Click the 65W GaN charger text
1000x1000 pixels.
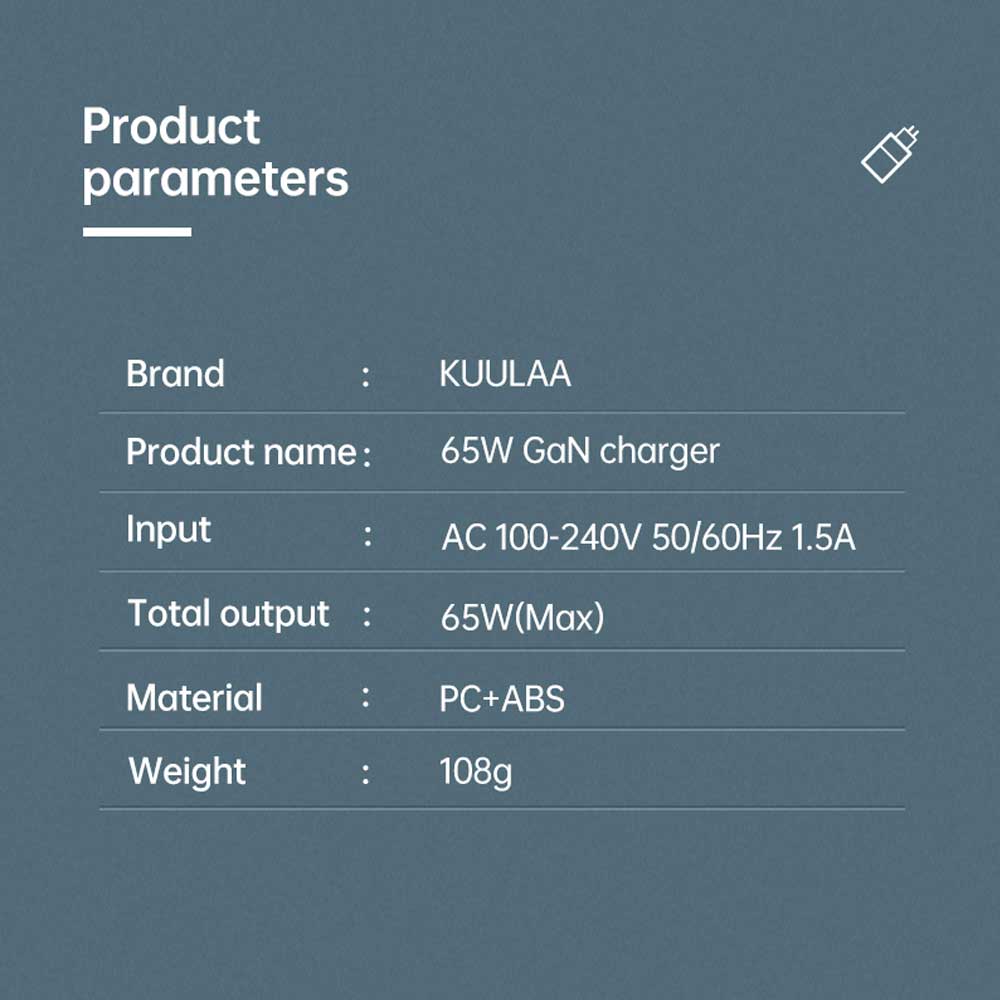pyautogui.click(x=580, y=452)
